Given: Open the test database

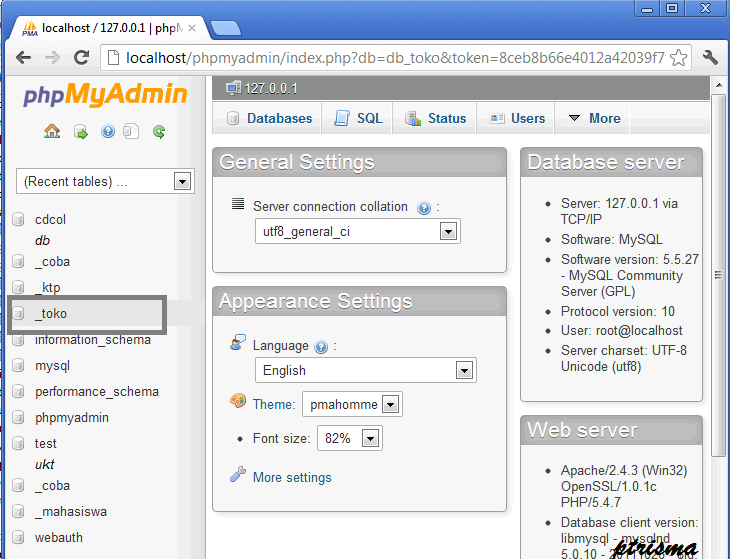Looking at the screenshot, I should click(x=46, y=444).
